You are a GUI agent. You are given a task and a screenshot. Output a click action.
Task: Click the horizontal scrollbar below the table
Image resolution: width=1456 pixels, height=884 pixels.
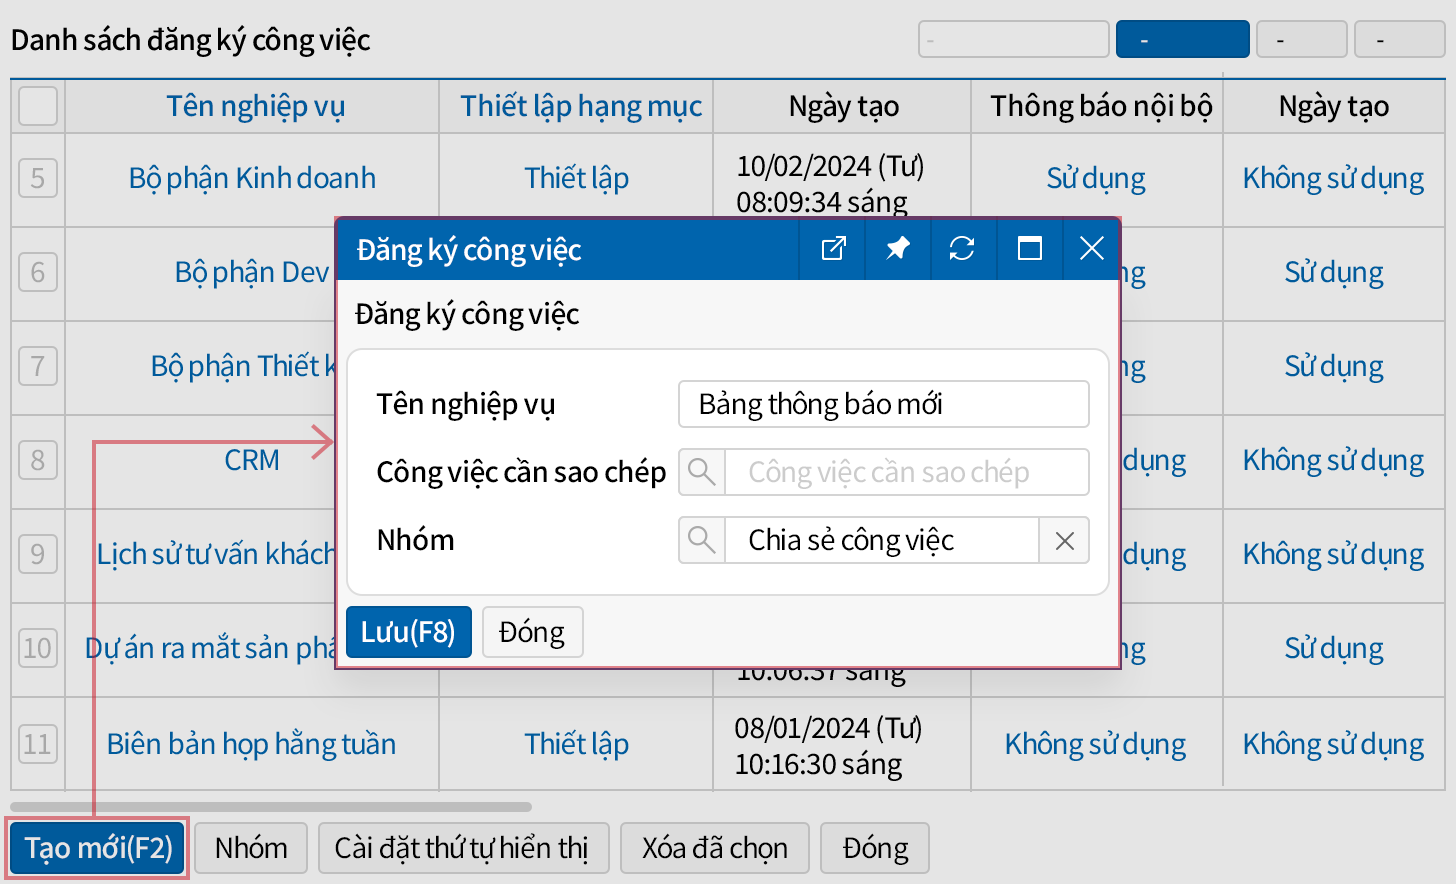(x=270, y=806)
